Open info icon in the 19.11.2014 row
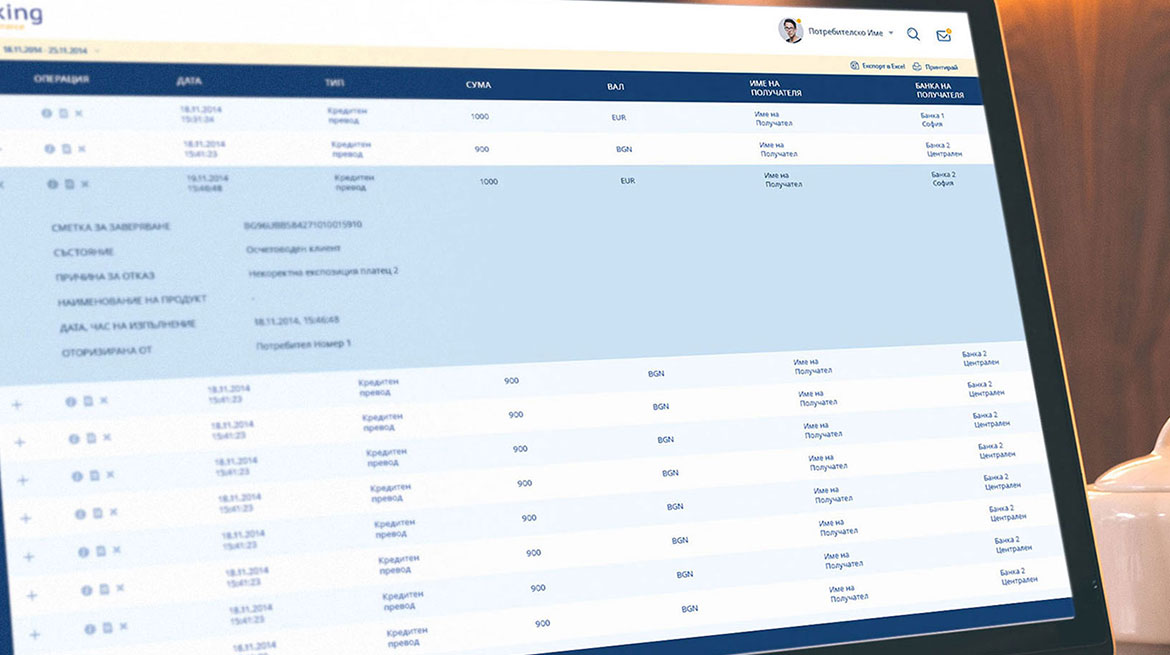This screenshot has height=655, width=1170. (52, 184)
